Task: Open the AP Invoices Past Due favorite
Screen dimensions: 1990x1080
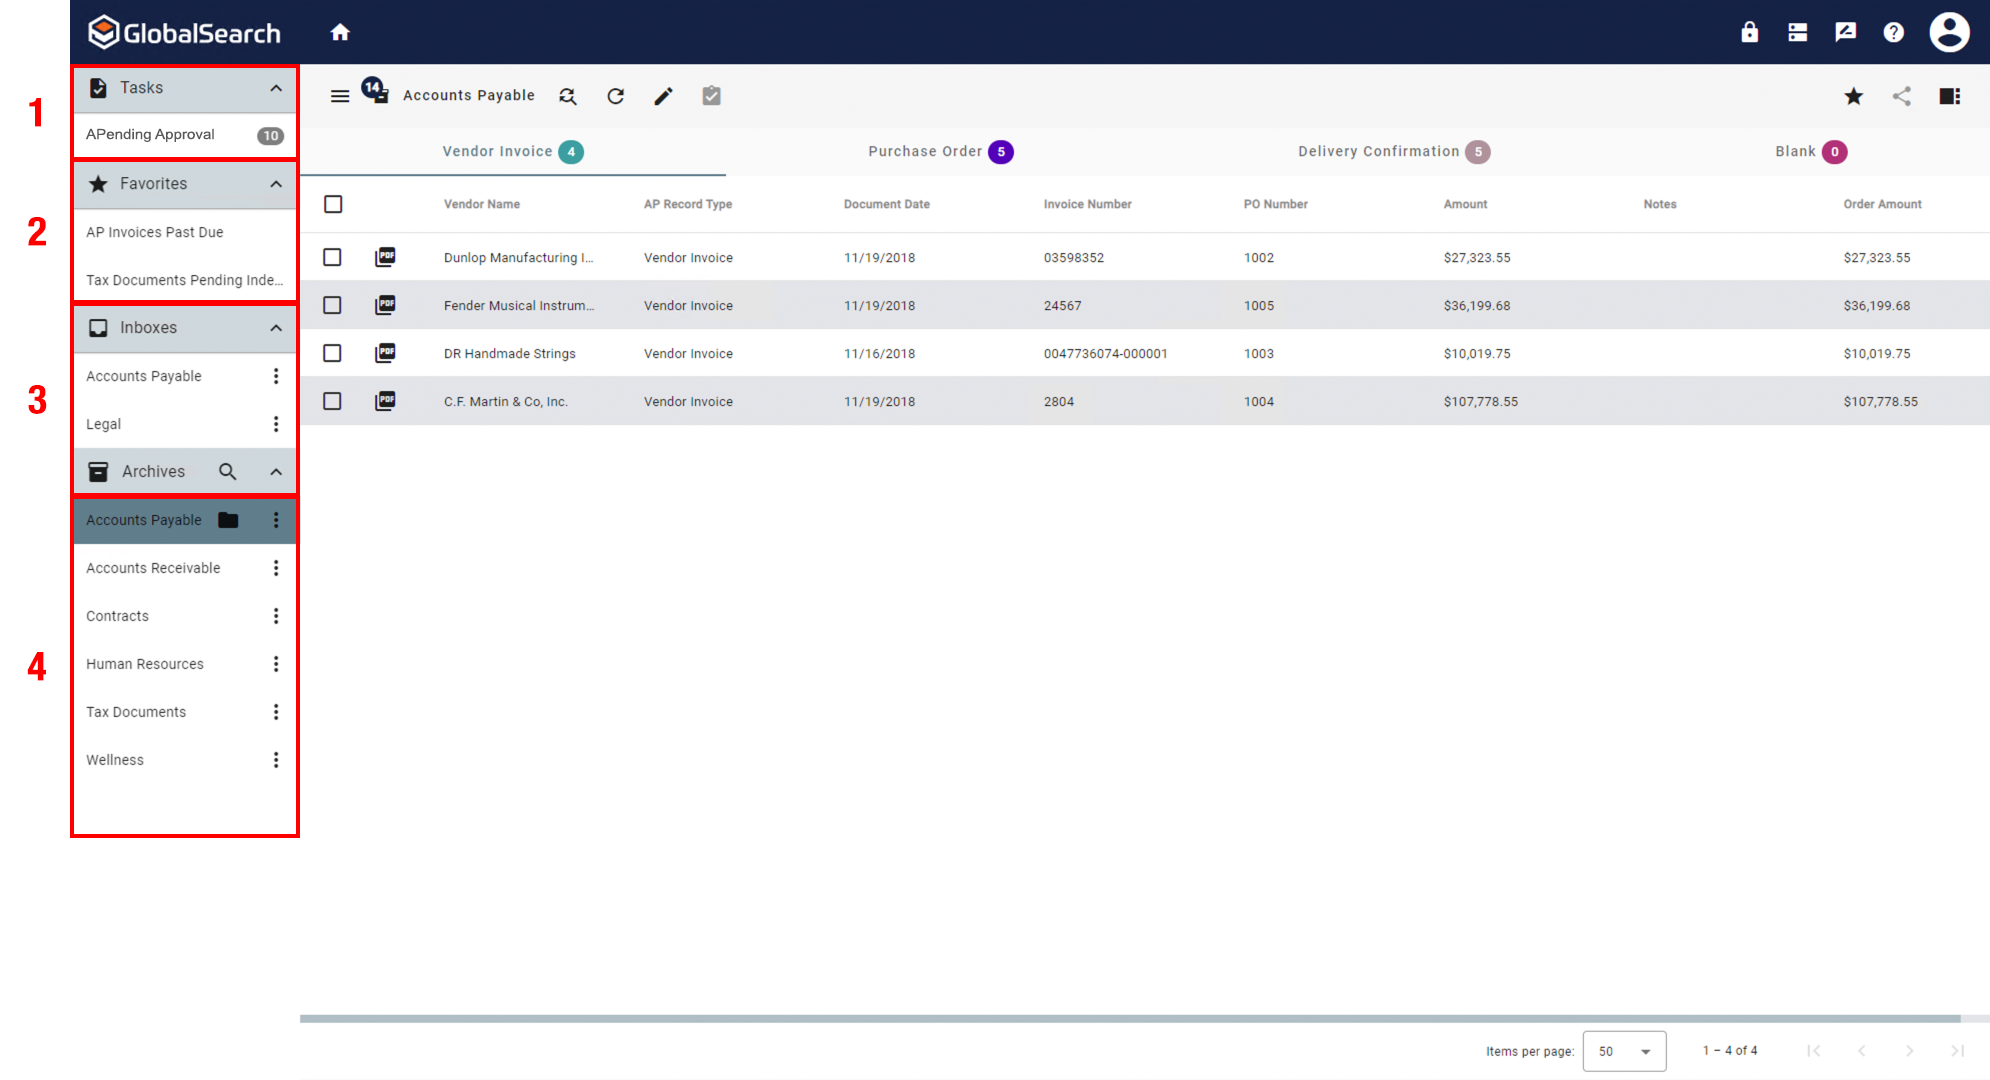Action: click(154, 231)
